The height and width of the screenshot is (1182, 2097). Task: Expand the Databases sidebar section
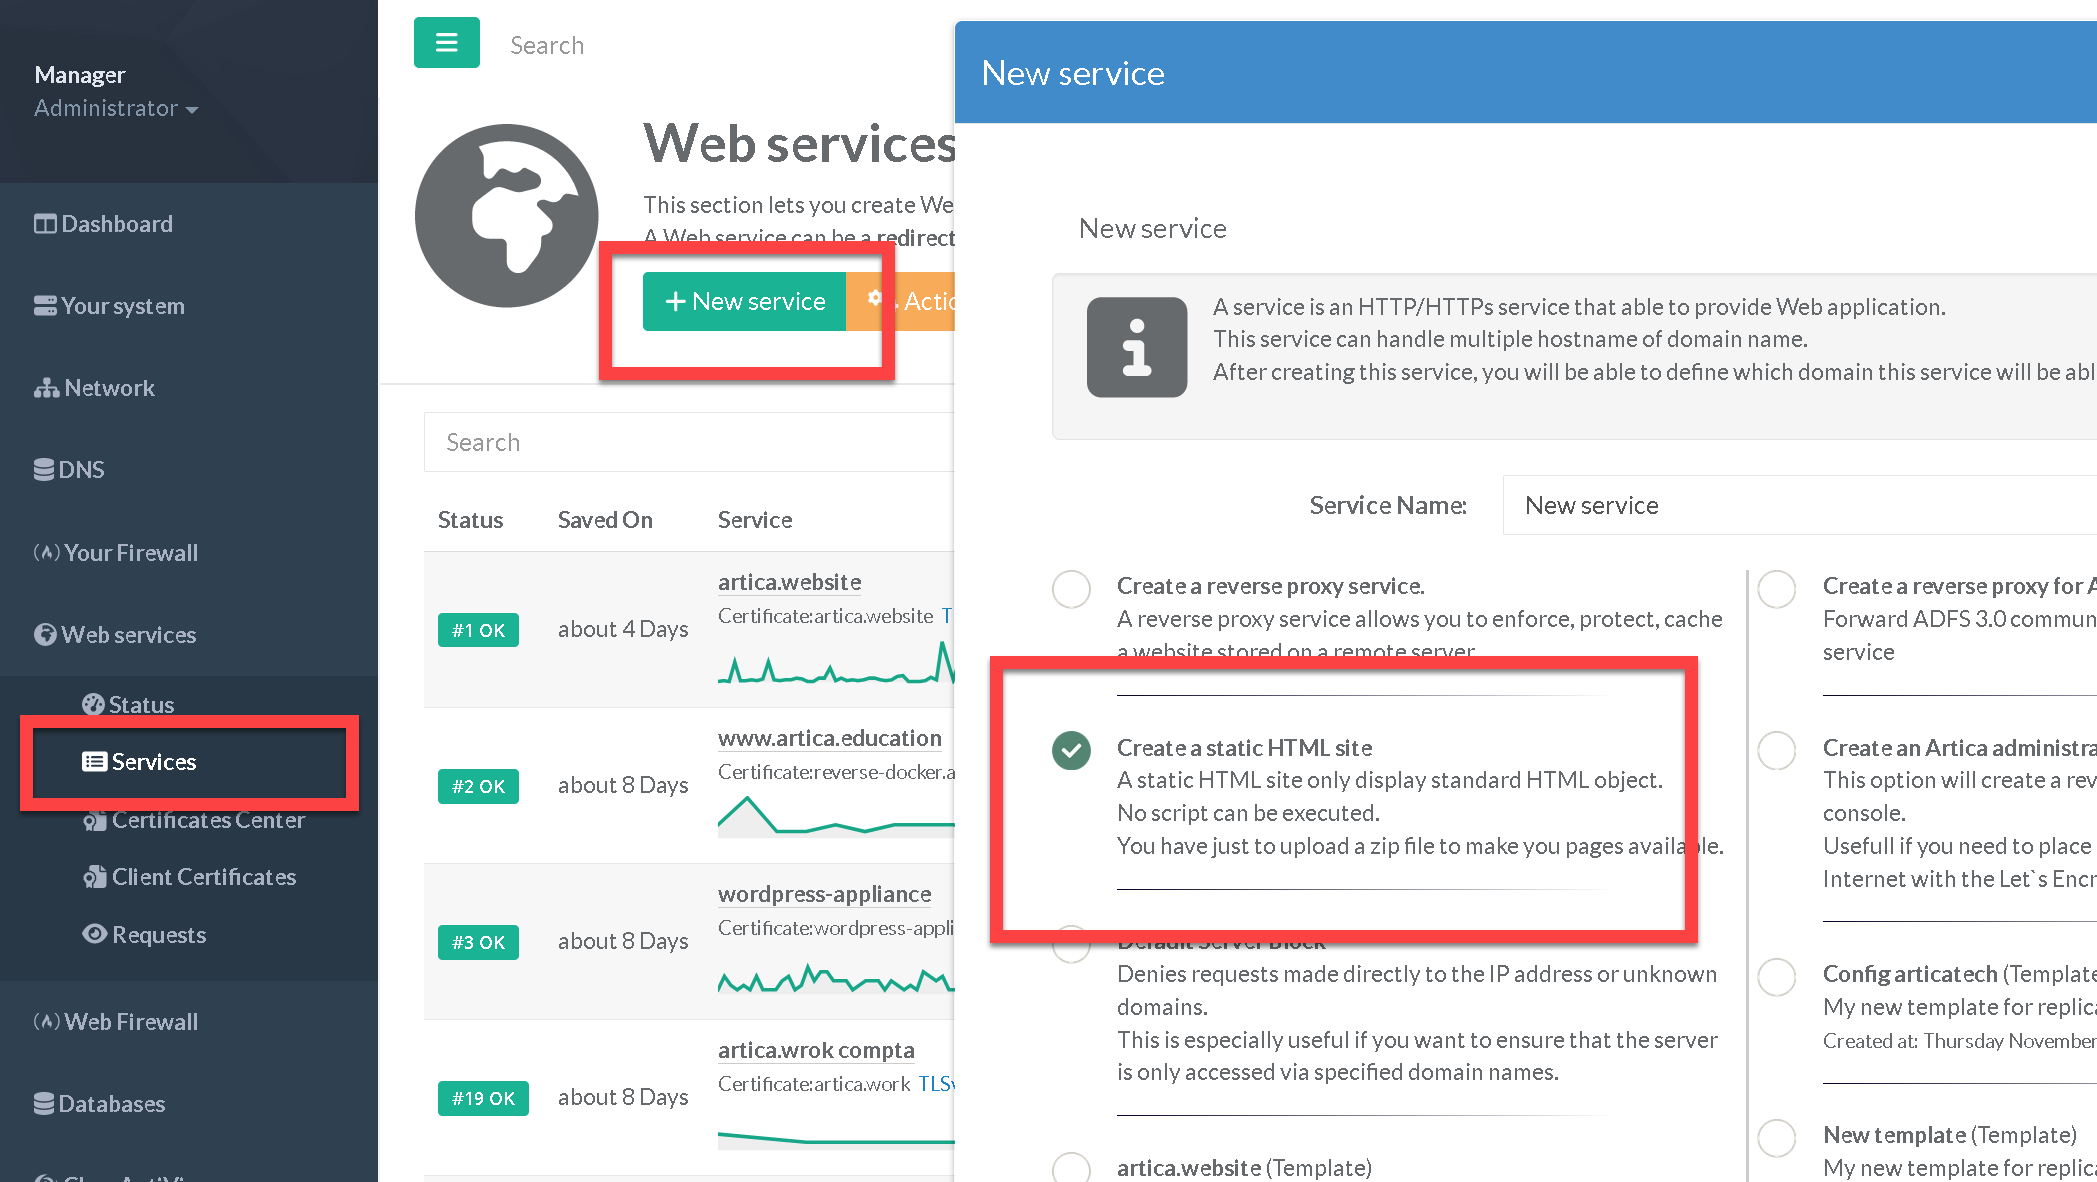(x=110, y=1104)
